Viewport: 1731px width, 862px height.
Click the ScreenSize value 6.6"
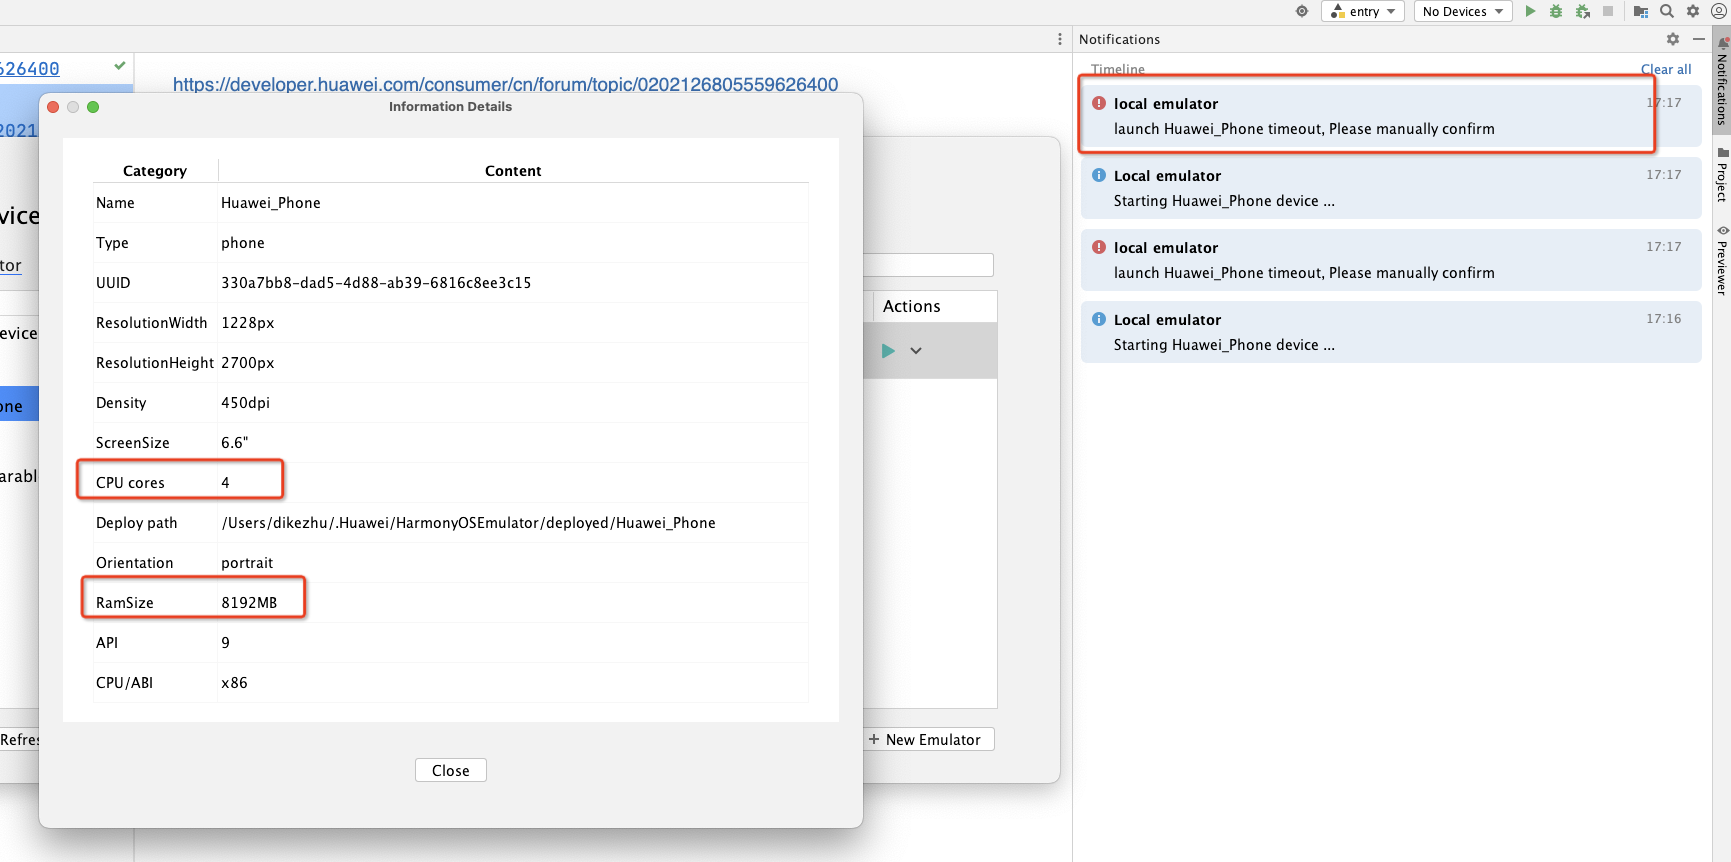(x=234, y=443)
